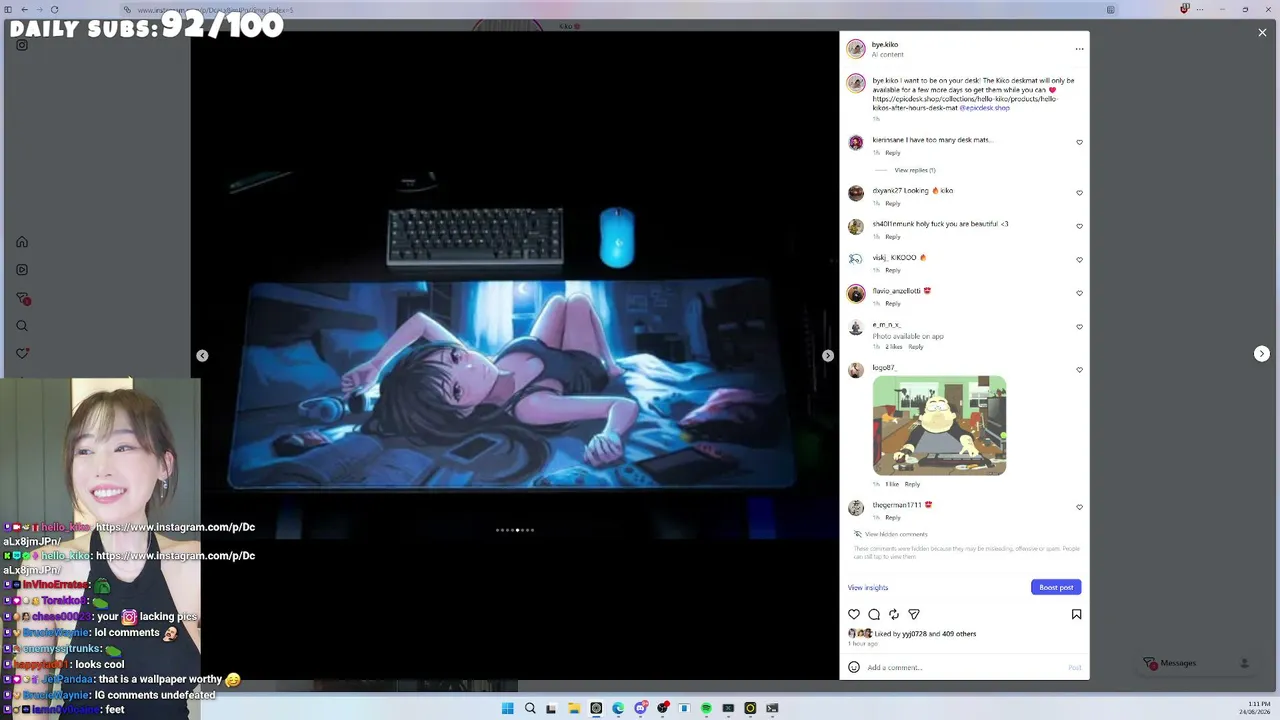Open flavio_anzellotti's profile picture
1280x720 pixels.
point(856,293)
